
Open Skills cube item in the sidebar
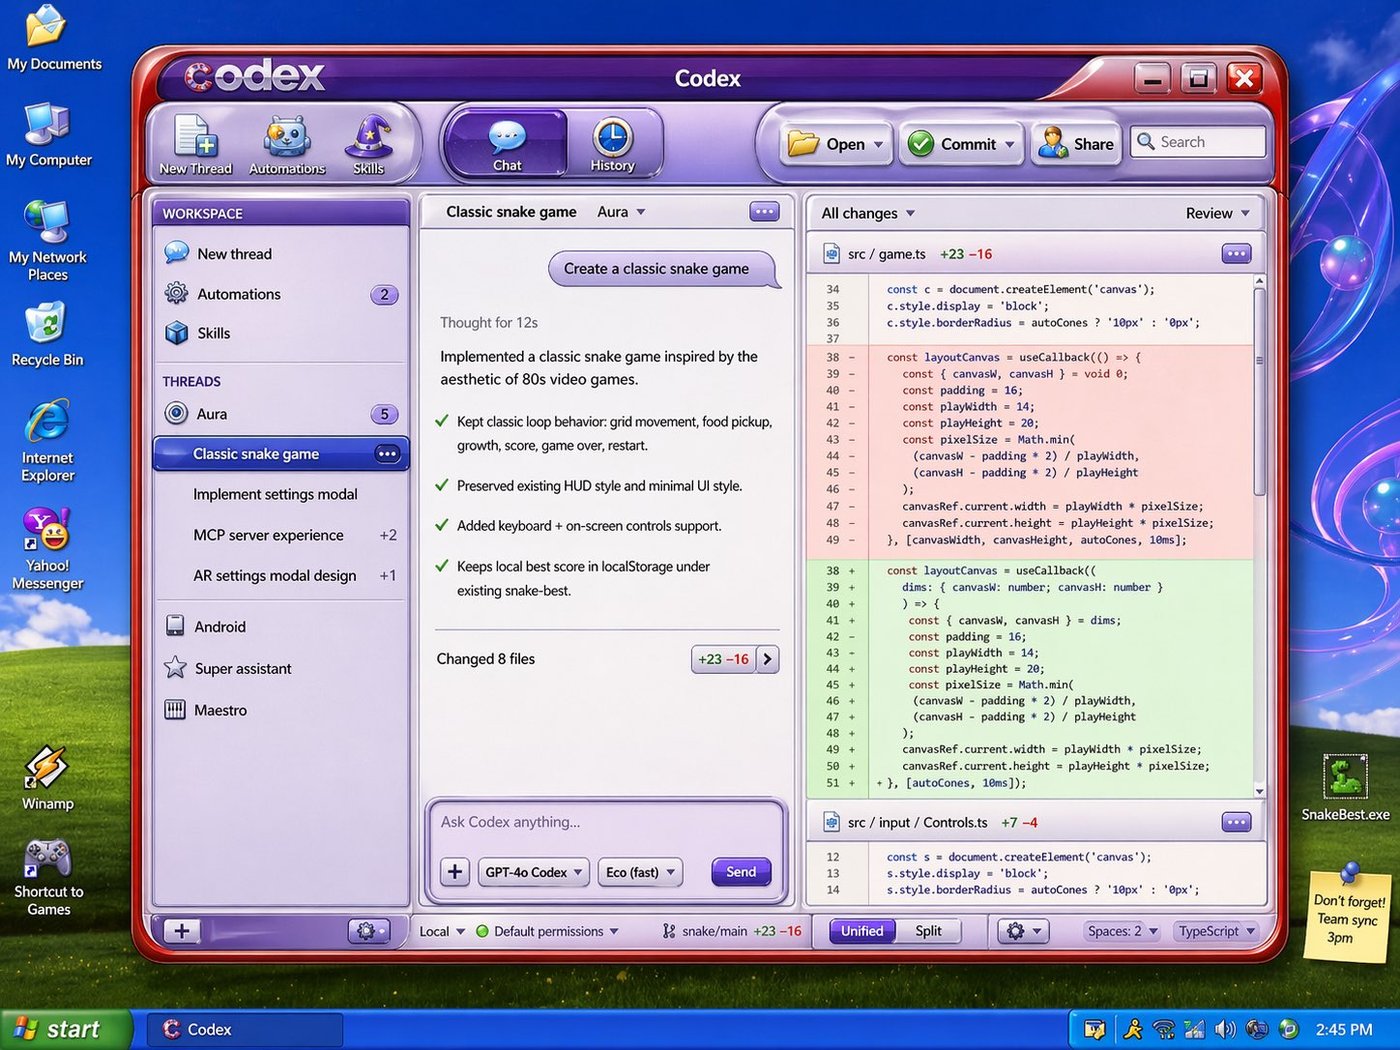point(281,333)
